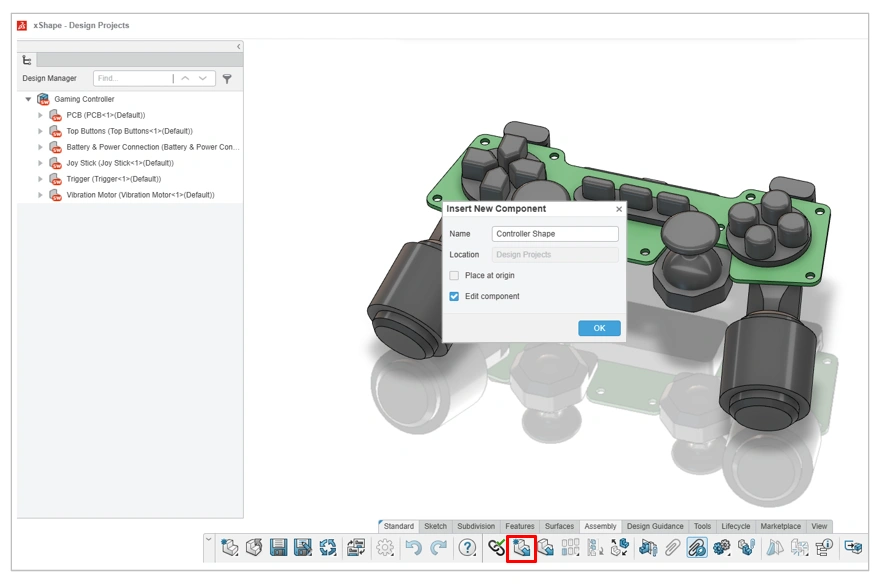Click the tree info properties icon
890x584 pixels.
pos(824,548)
